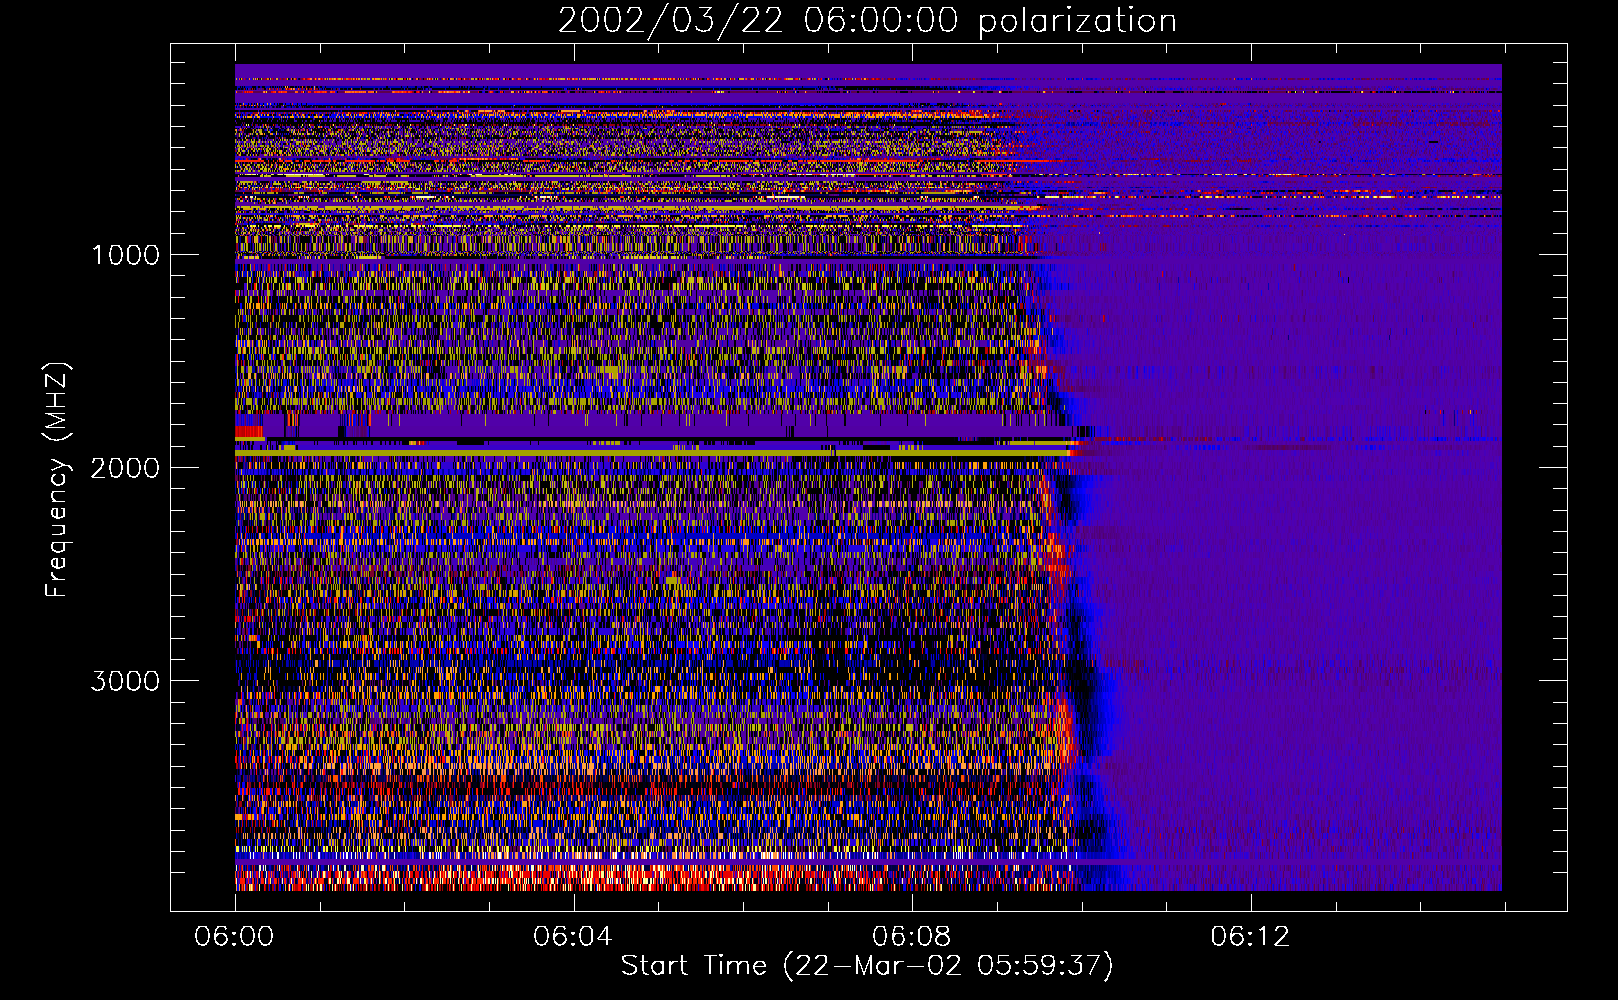1618x1000 pixels.
Task: Click the 'Start Time (22-Mar-02 05:59:37)' label
Action: click(x=867, y=966)
